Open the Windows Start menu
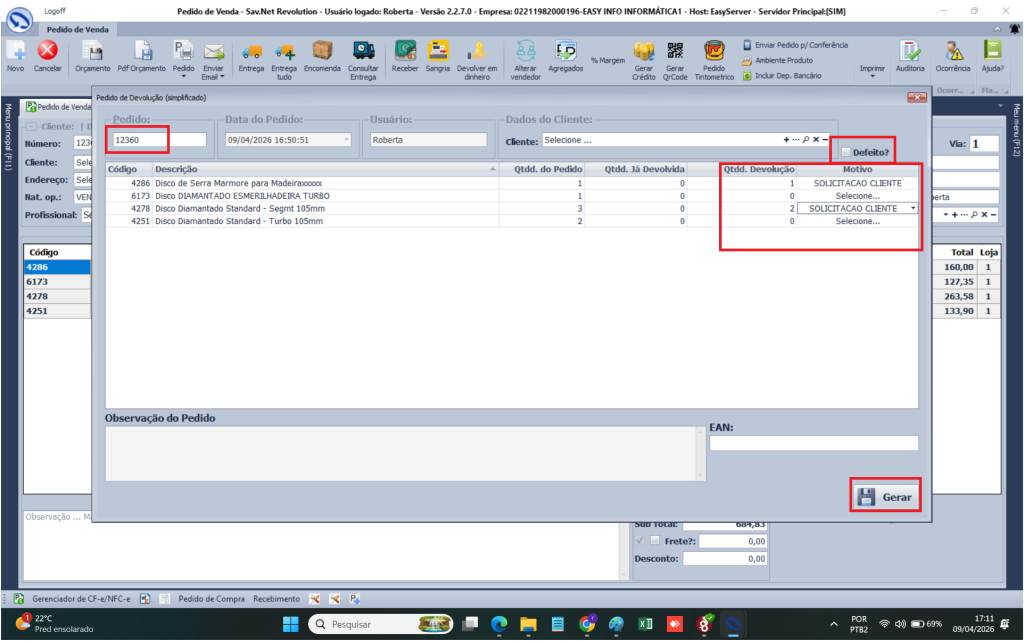This screenshot has width=1024, height=641. point(291,624)
